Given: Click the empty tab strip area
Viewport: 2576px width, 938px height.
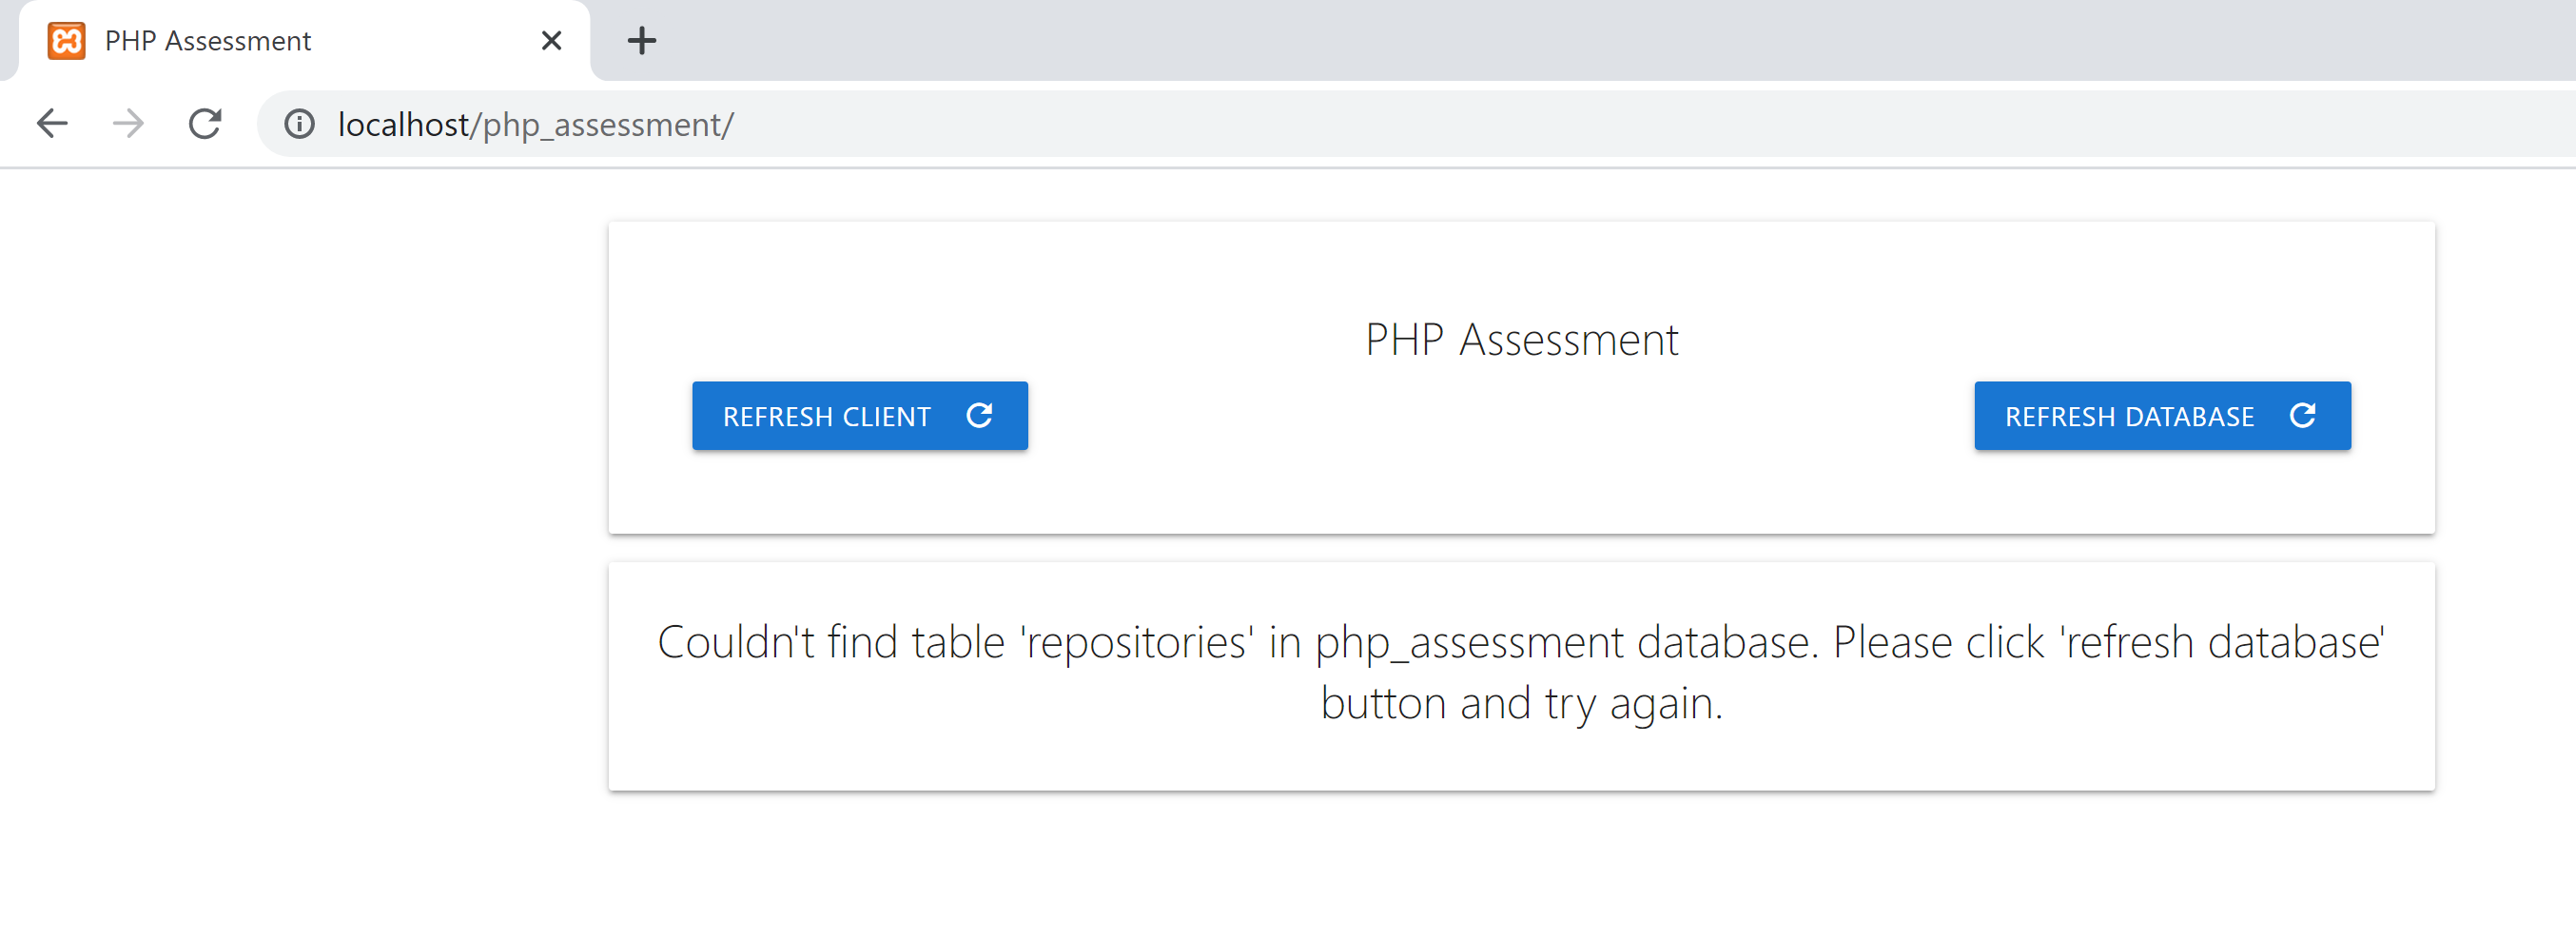Looking at the screenshot, I should (x=1500, y=40).
